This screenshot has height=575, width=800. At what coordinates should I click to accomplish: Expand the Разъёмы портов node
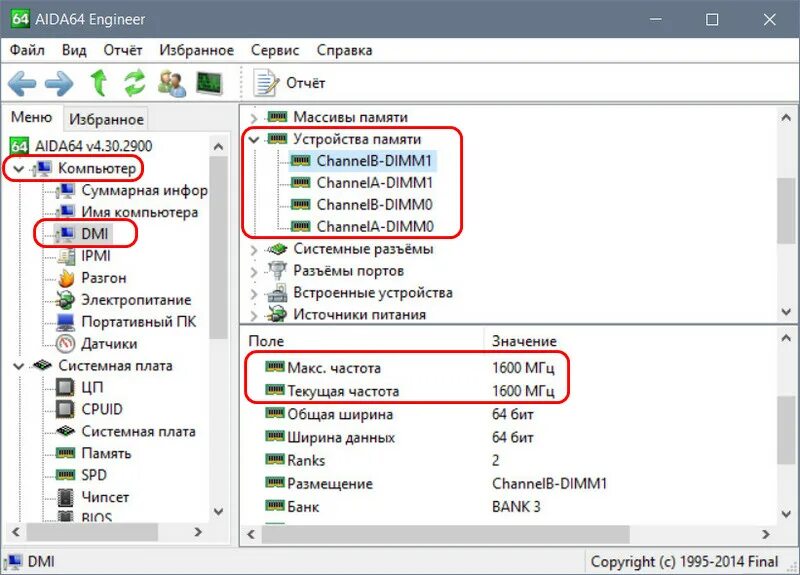click(x=254, y=272)
